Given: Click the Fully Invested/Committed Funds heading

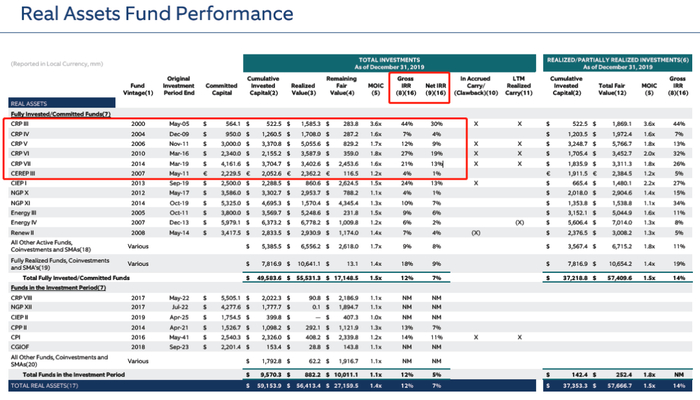Looking at the screenshot, I should pos(60,114).
